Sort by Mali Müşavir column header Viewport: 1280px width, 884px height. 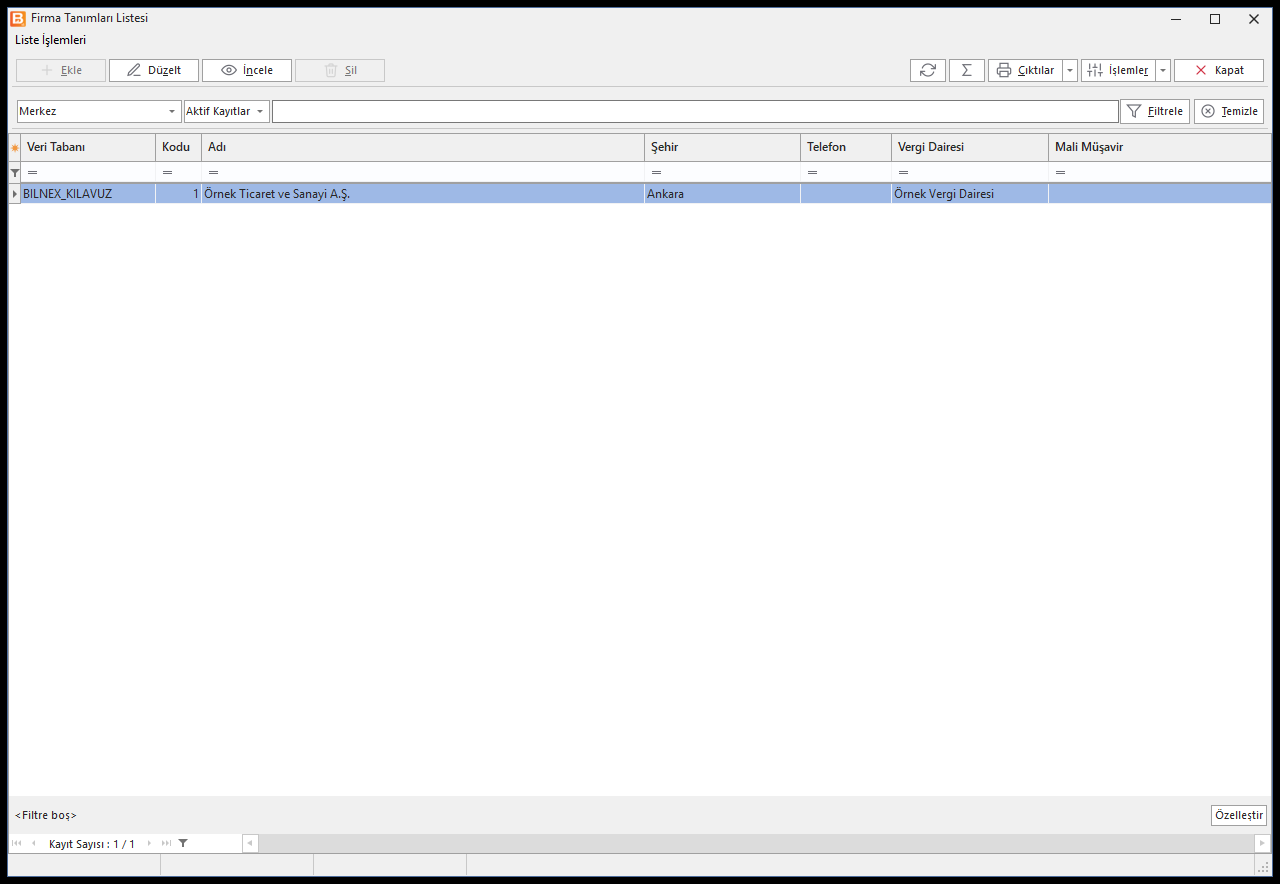click(x=1160, y=147)
